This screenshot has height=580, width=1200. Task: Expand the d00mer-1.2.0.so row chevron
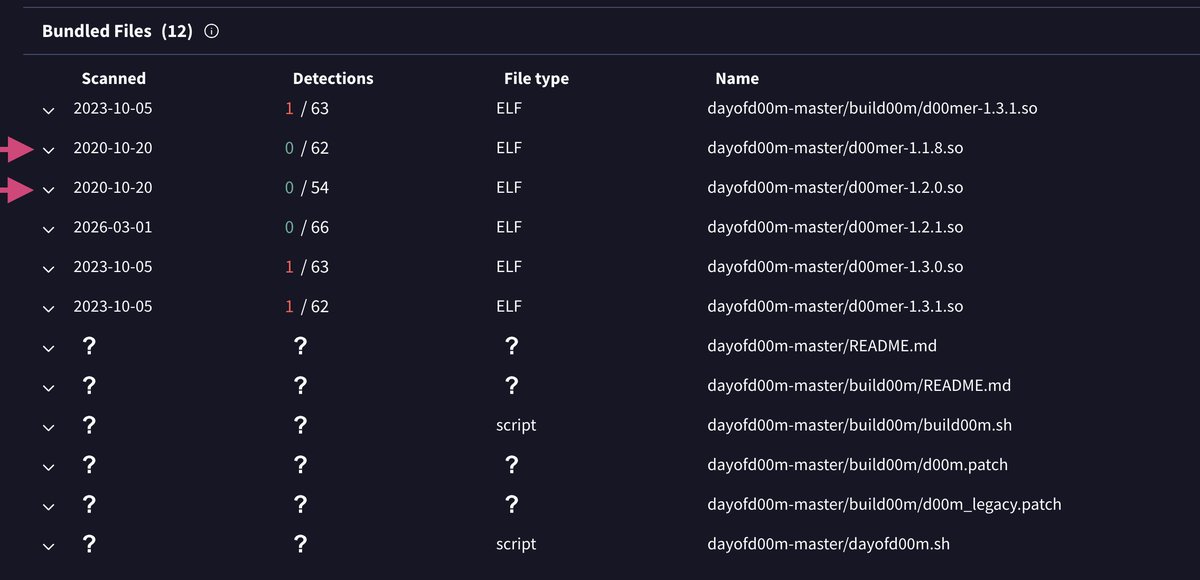coord(48,190)
